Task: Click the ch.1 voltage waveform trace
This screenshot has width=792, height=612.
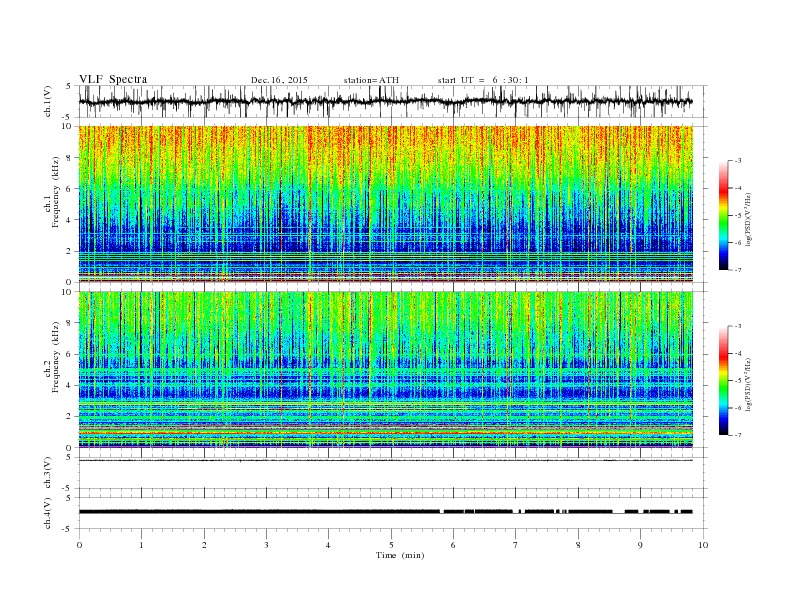Action: [385, 101]
